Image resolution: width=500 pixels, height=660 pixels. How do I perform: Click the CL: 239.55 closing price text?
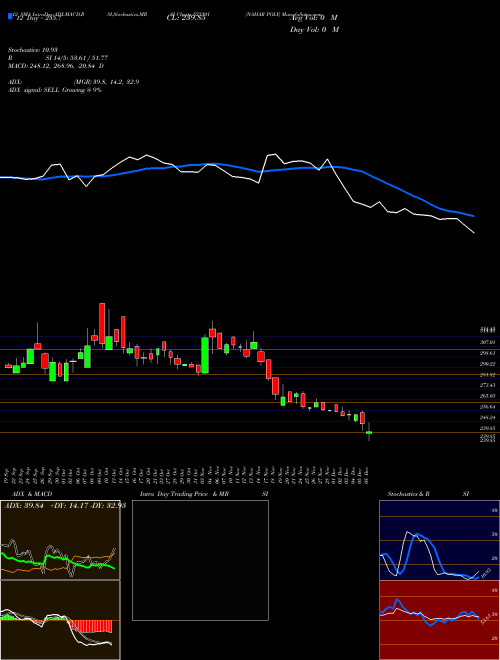coord(186,18)
